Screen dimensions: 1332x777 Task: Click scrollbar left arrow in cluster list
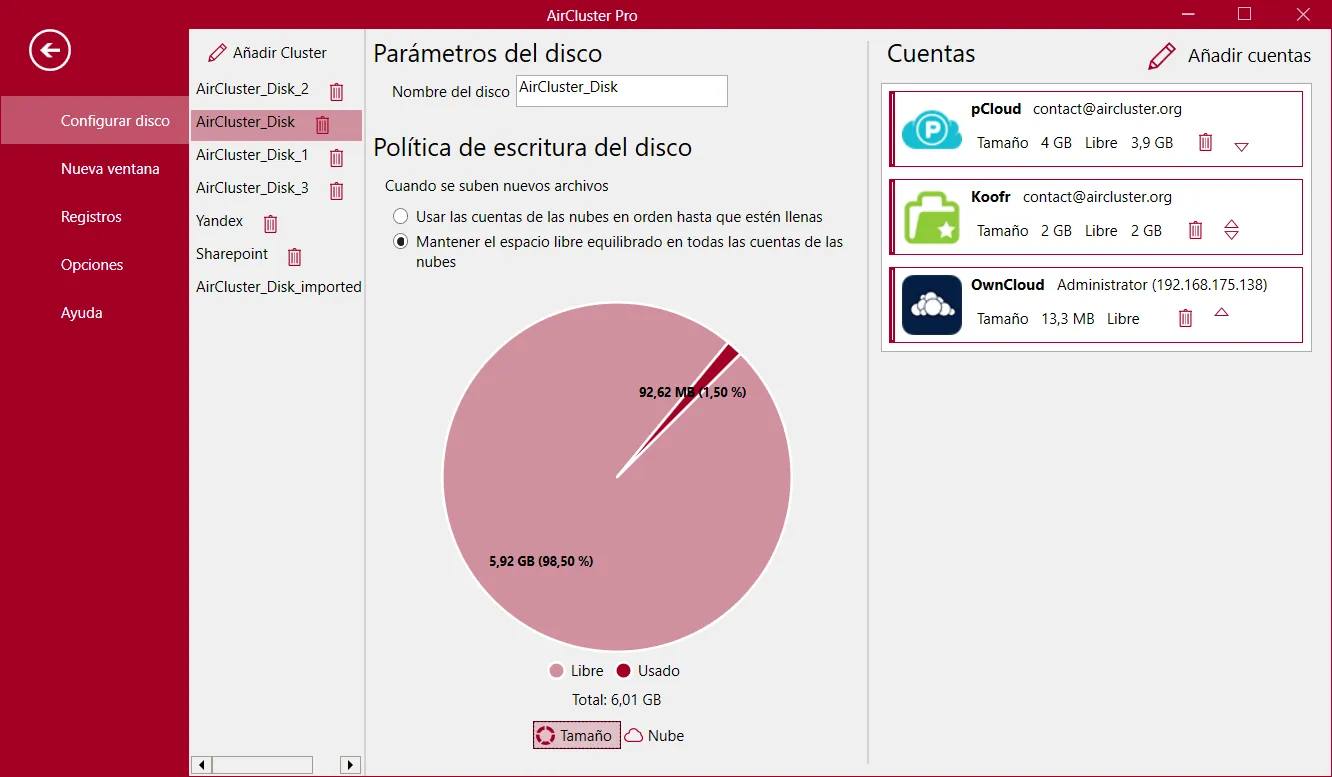point(202,765)
